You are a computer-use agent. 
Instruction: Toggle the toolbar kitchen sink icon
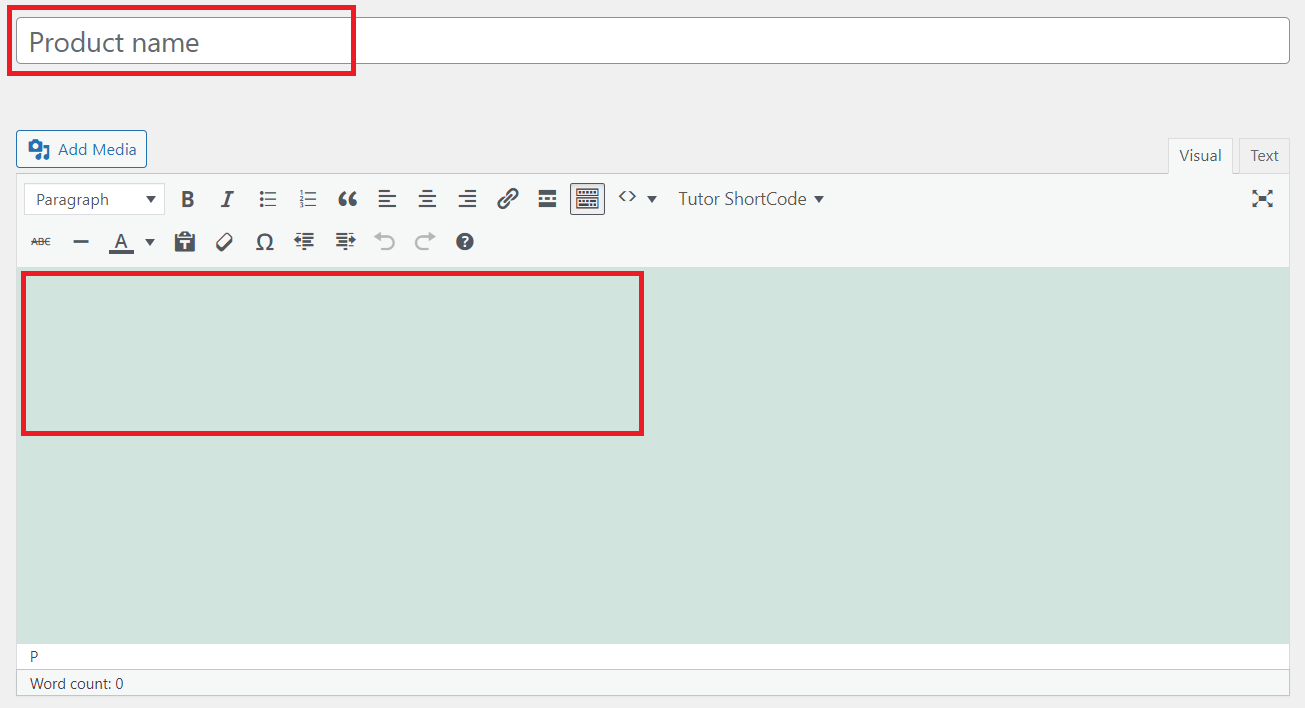pyautogui.click(x=587, y=199)
